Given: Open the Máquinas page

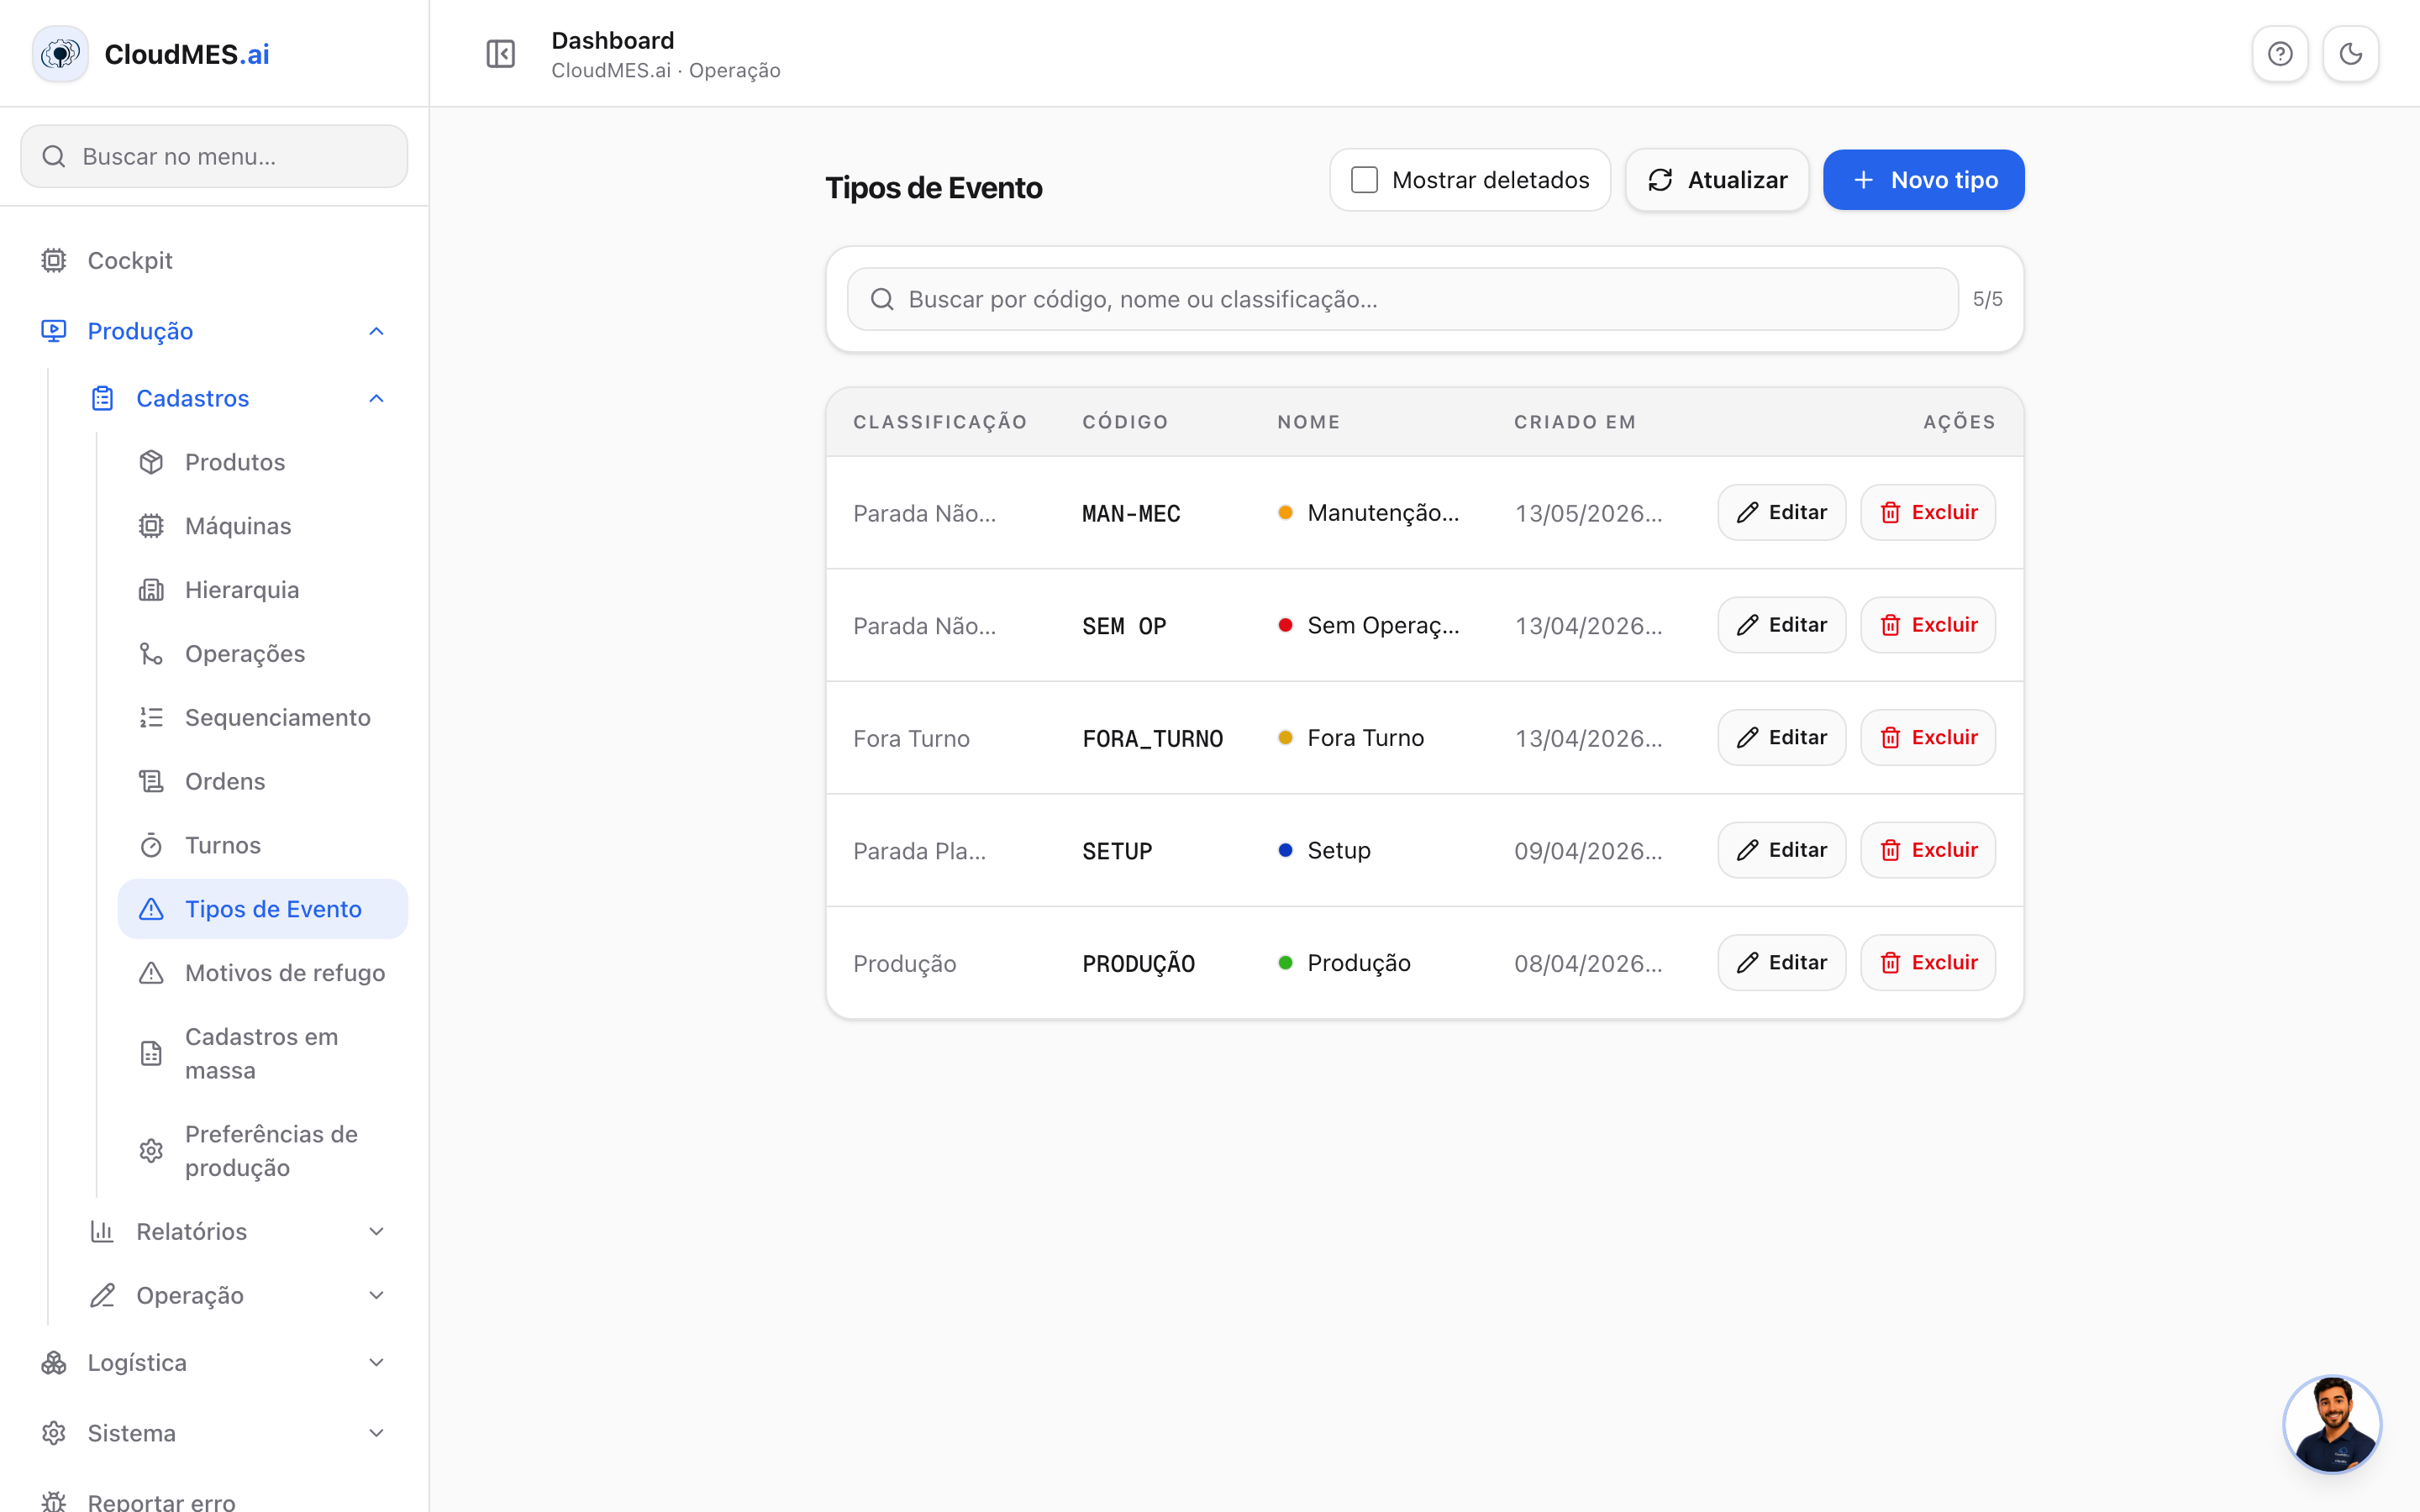Looking at the screenshot, I should coord(263,526).
